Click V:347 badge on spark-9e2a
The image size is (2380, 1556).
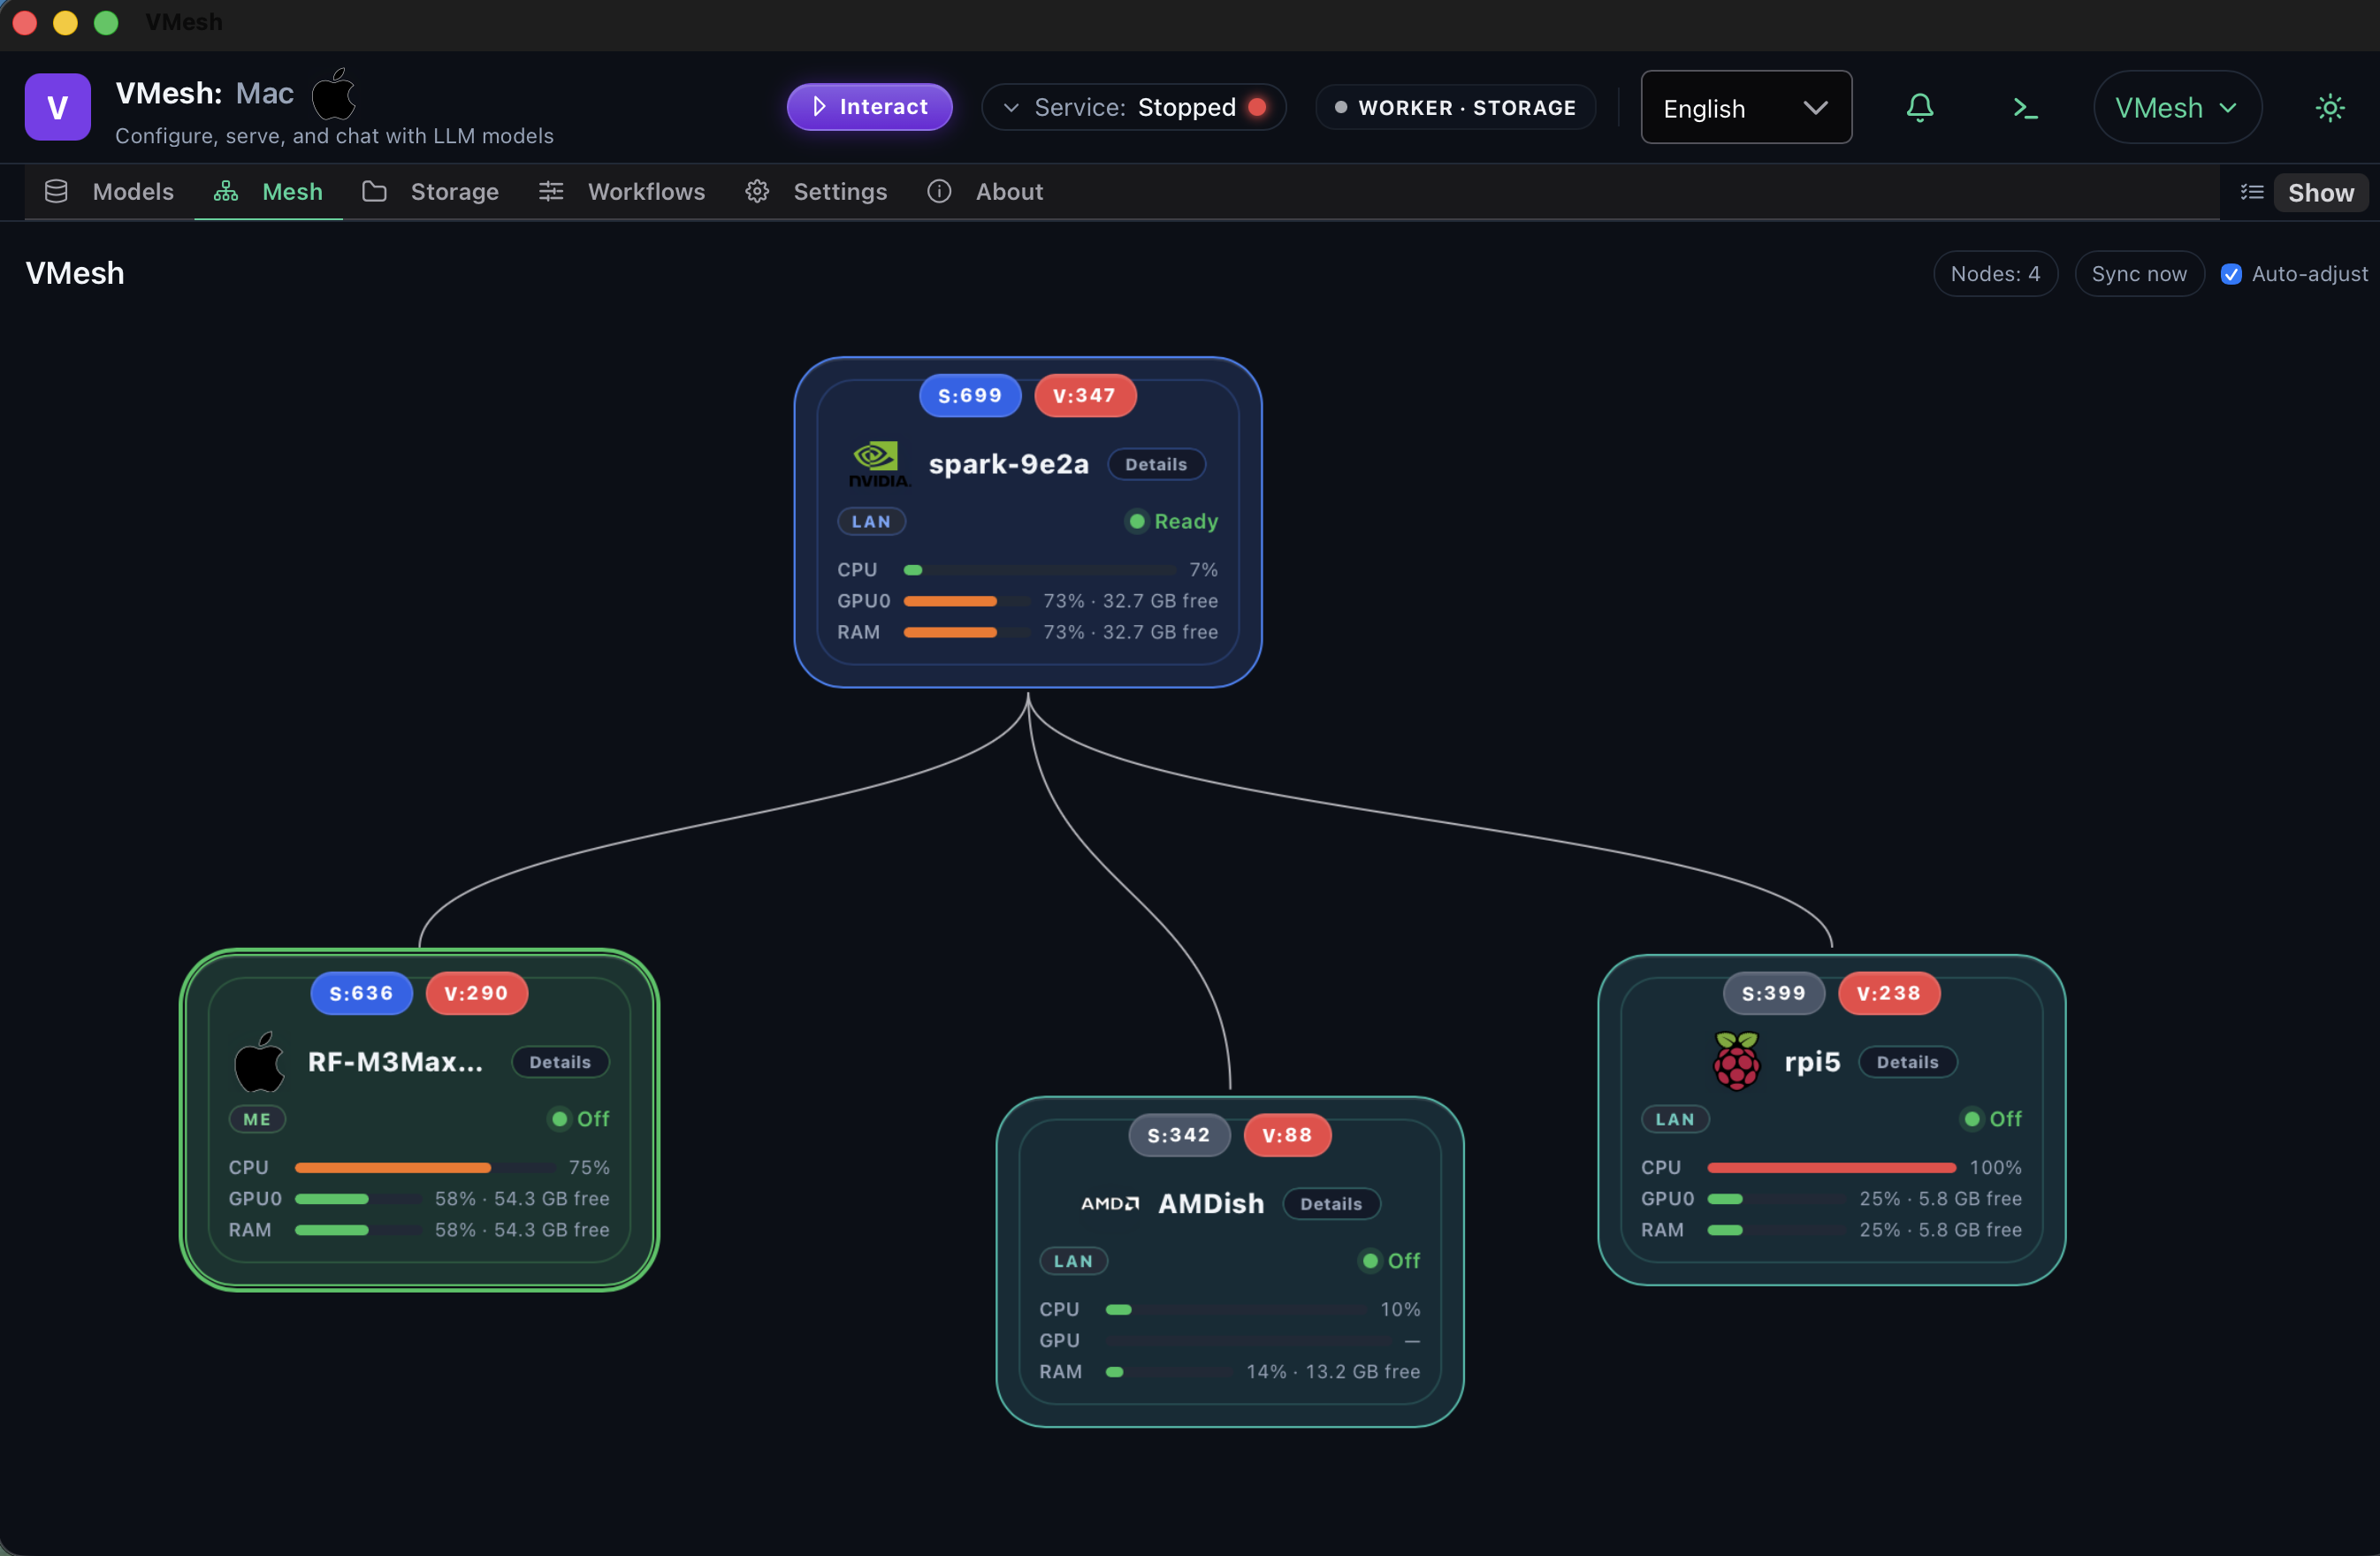pyautogui.click(x=1084, y=396)
